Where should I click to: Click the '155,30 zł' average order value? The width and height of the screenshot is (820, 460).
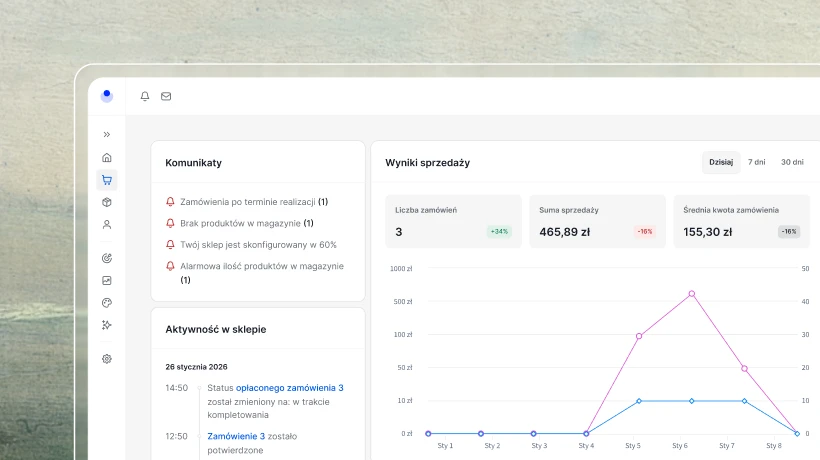pyautogui.click(x=707, y=232)
